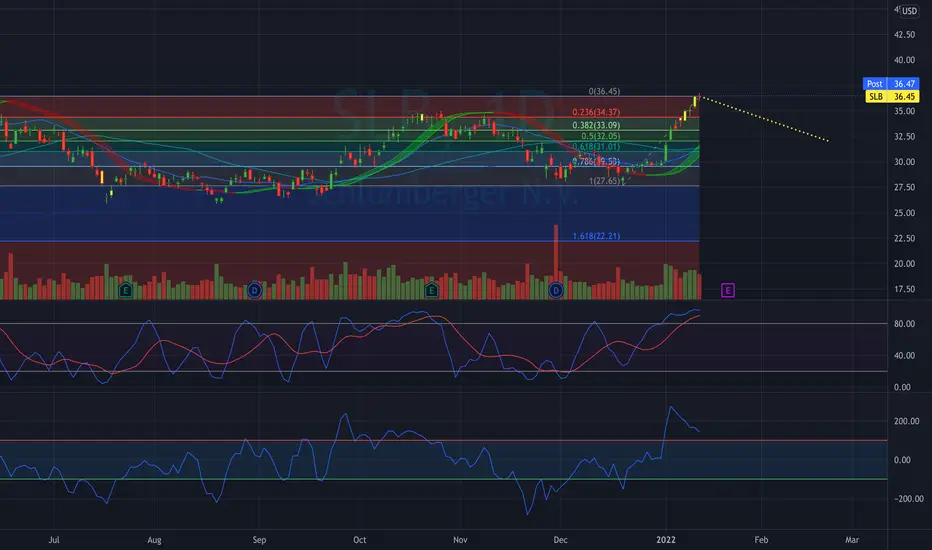Viewport: 932px width, 550px height.
Task: Select the 1(27.65) Fibonacci base level label
Action: 604,181
